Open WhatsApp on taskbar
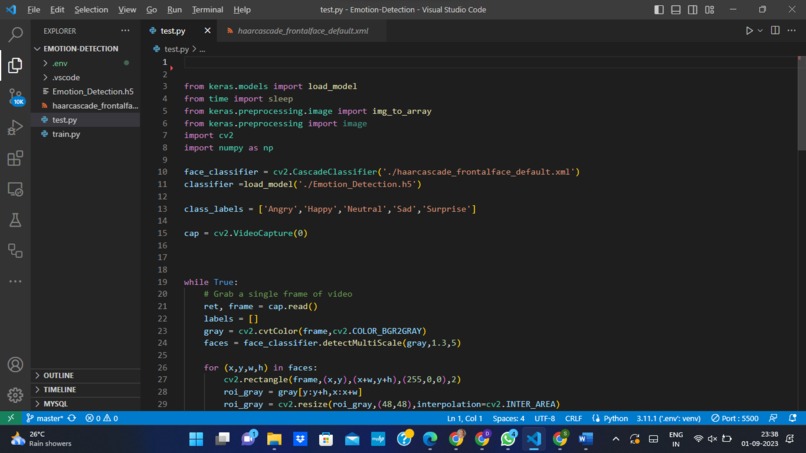The image size is (806, 453). coord(508,439)
